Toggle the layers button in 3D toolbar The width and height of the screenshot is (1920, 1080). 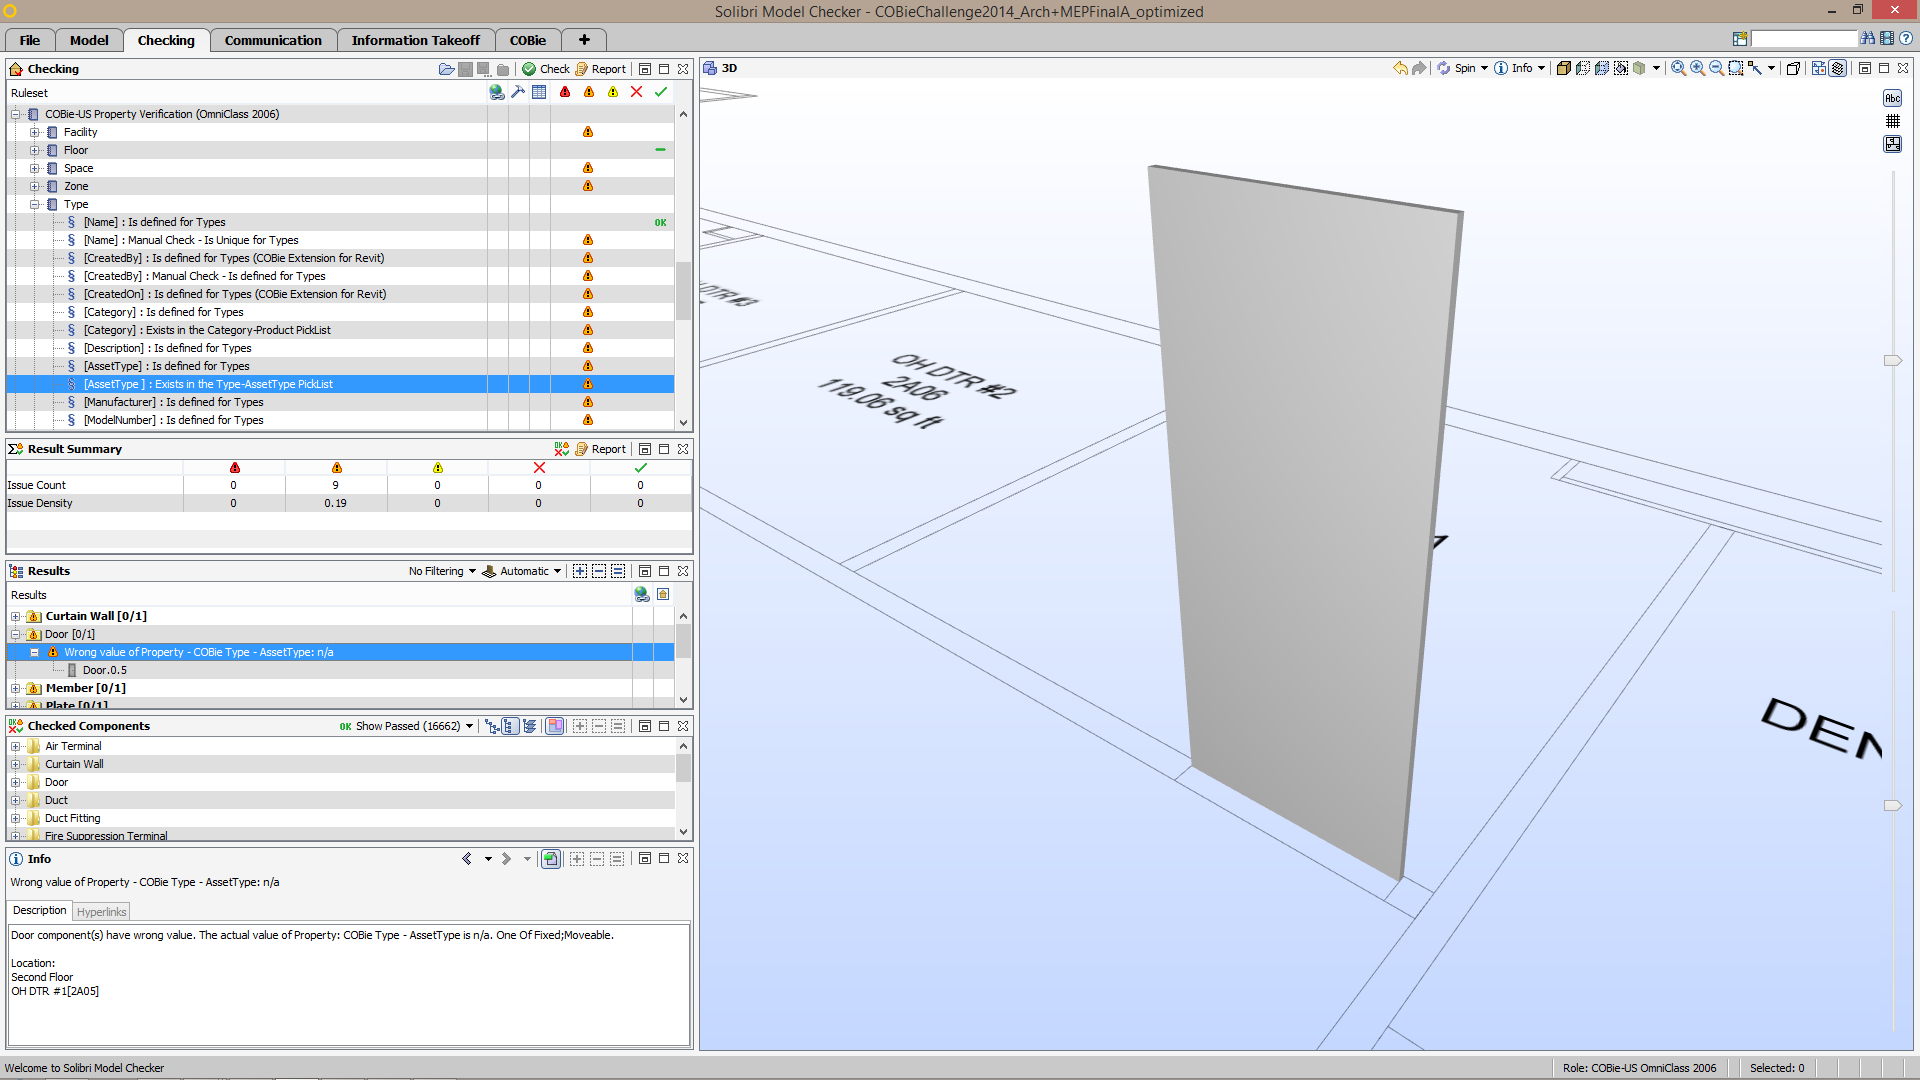click(x=1837, y=68)
